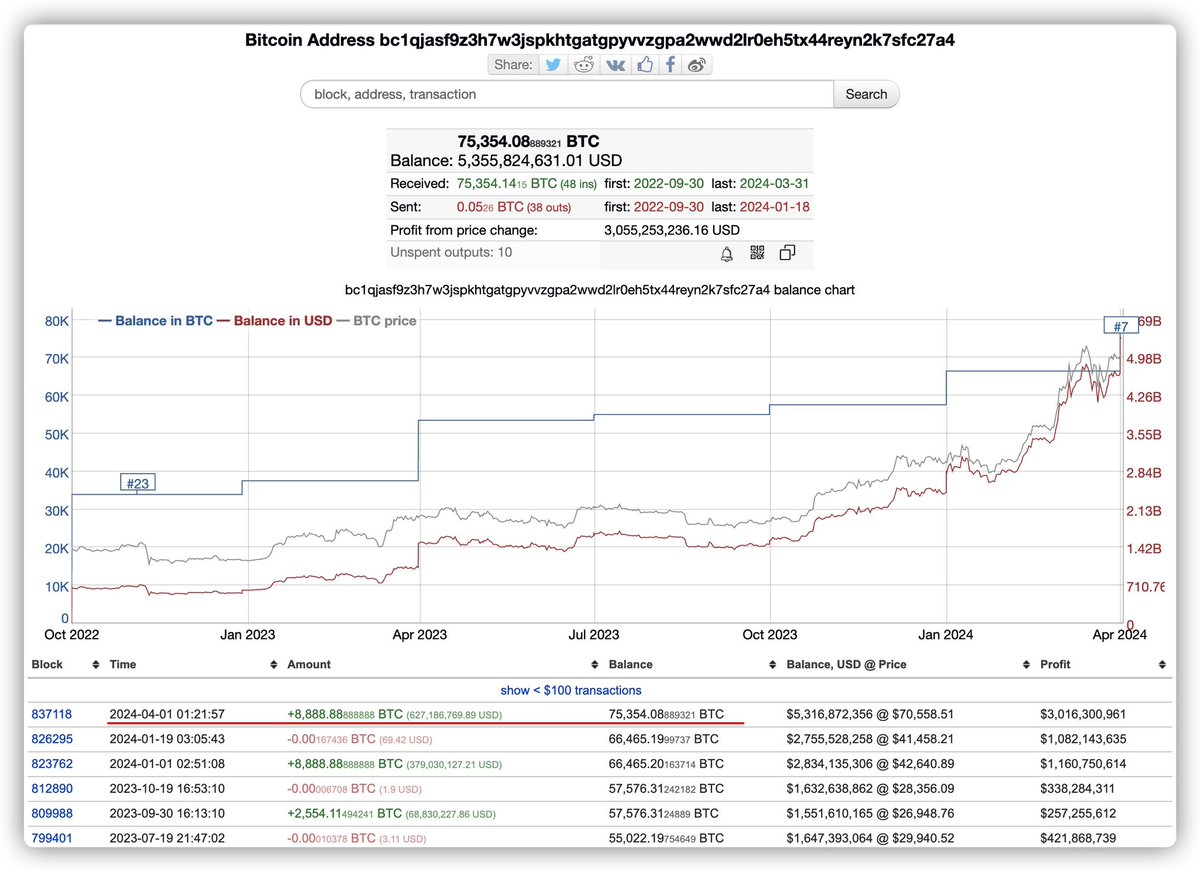Click balance 55,022.19754649 BTC cell

pyautogui.click(x=665, y=838)
